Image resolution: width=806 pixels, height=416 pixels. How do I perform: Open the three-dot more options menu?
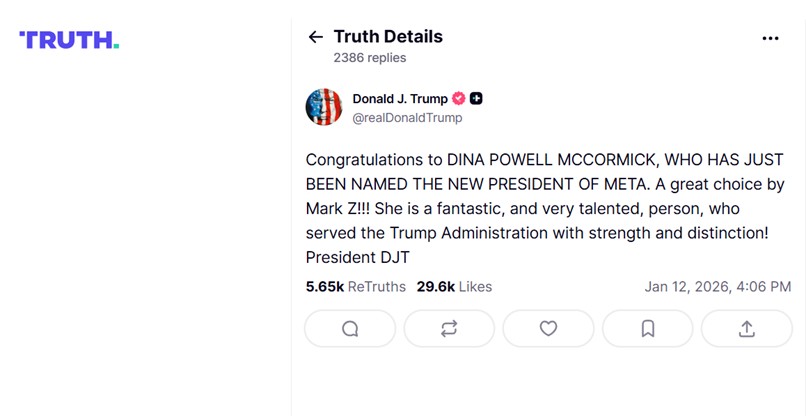(x=770, y=38)
